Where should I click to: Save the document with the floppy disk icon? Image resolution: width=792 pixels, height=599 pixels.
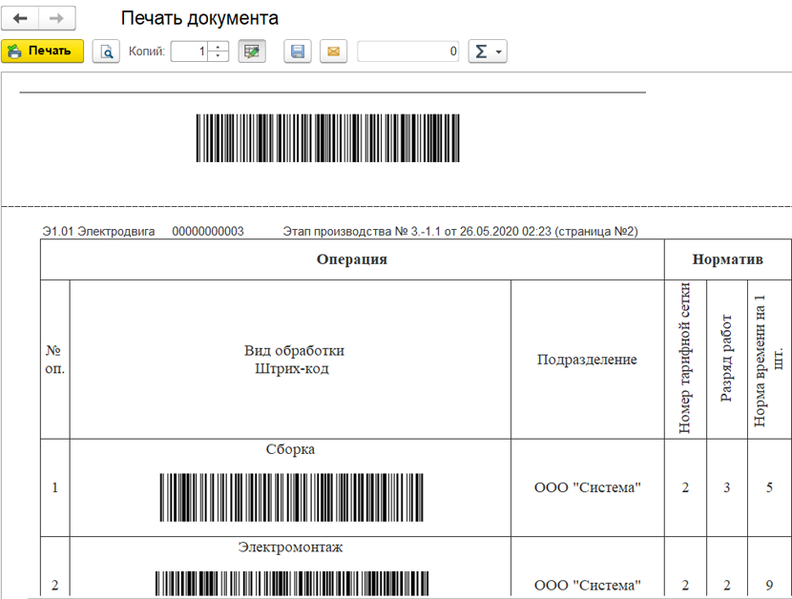point(296,51)
